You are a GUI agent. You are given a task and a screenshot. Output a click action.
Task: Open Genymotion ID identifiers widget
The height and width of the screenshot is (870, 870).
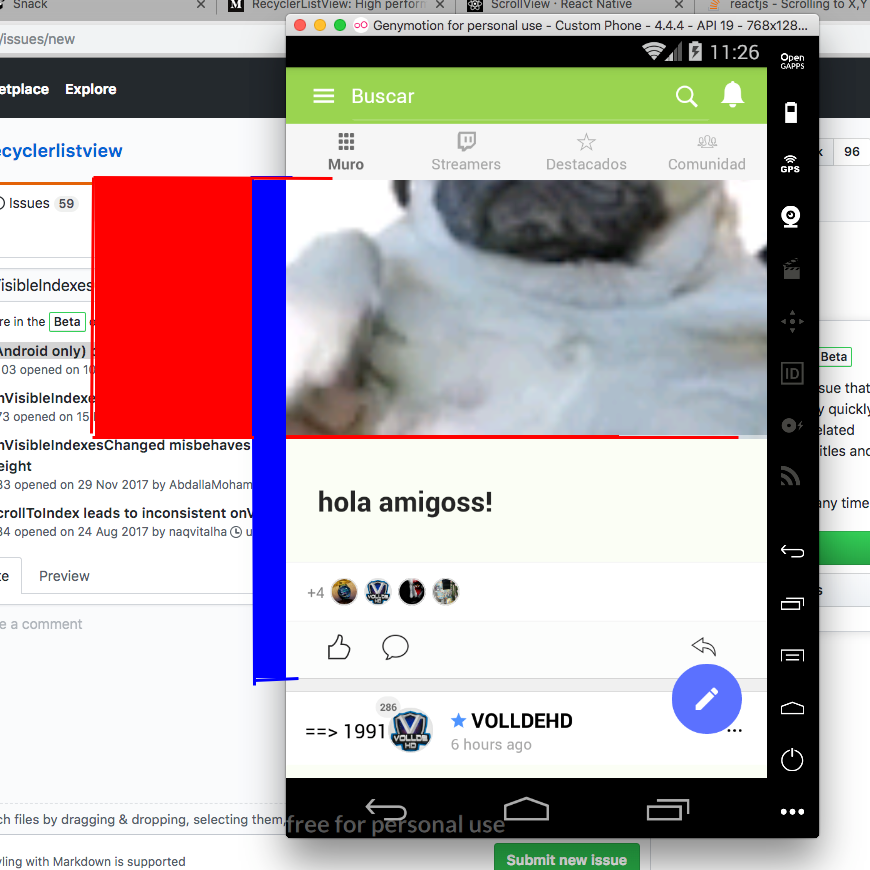tap(792, 373)
